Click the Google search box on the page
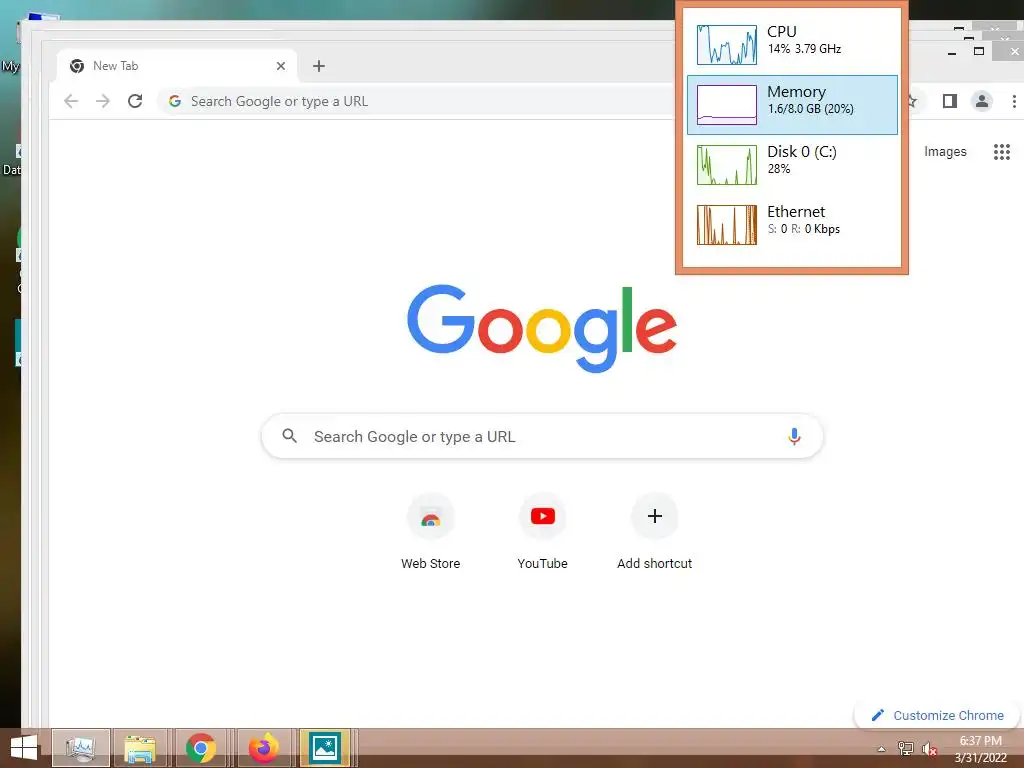The height and width of the screenshot is (768, 1024). pos(542,436)
